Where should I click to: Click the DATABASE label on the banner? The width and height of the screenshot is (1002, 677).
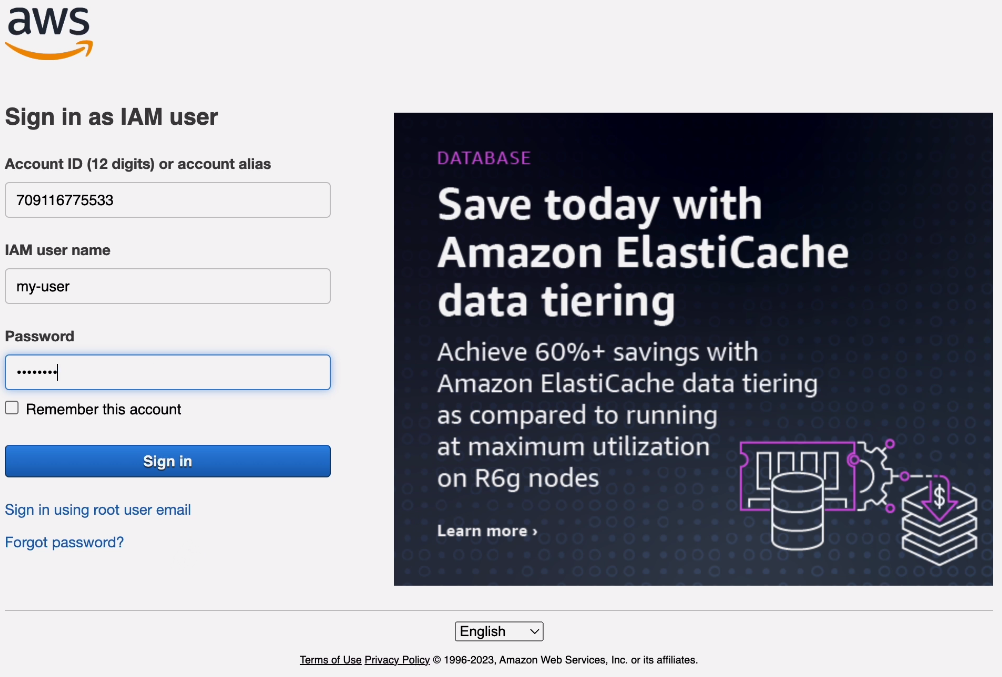(483, 157)
